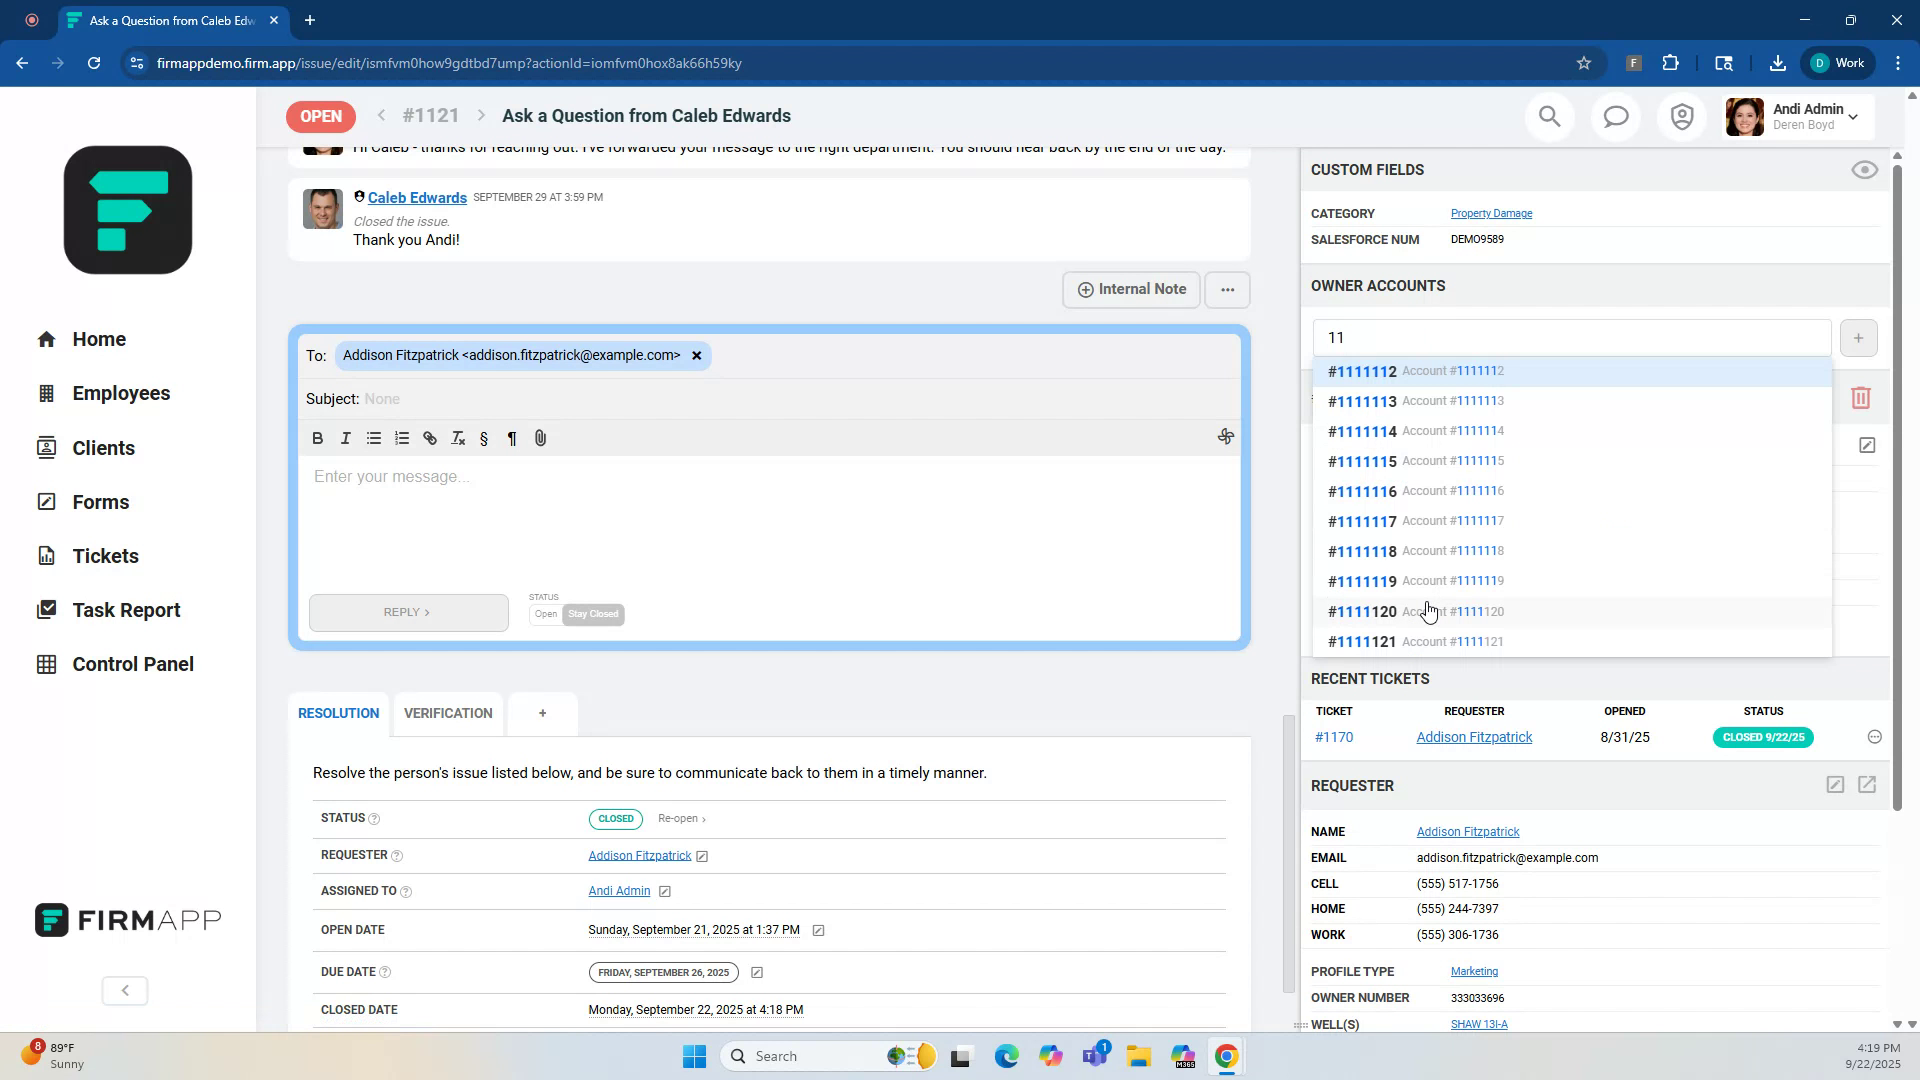This screenshot has height=1080, width=1920.
Task: Clear text formatting with the Tx icon
Action: 457,438
